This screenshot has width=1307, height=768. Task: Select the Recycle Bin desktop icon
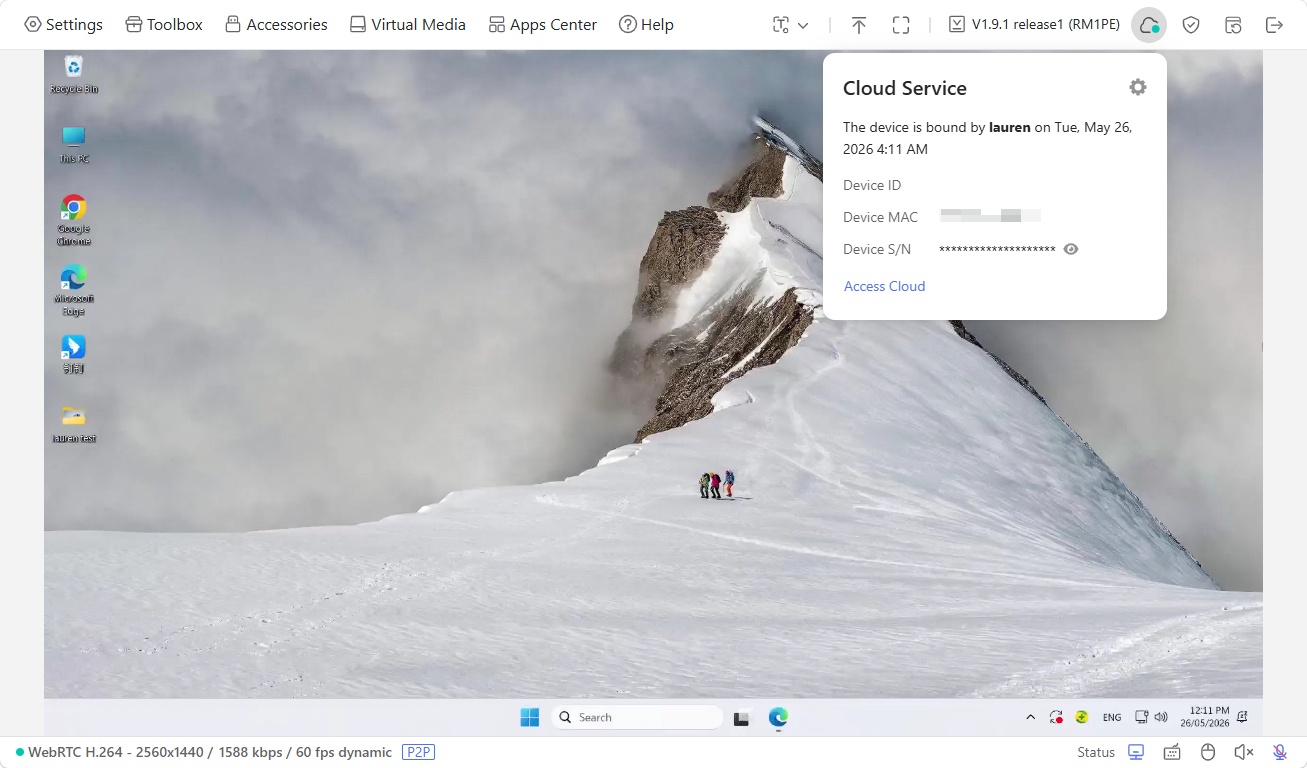[73, 76]
